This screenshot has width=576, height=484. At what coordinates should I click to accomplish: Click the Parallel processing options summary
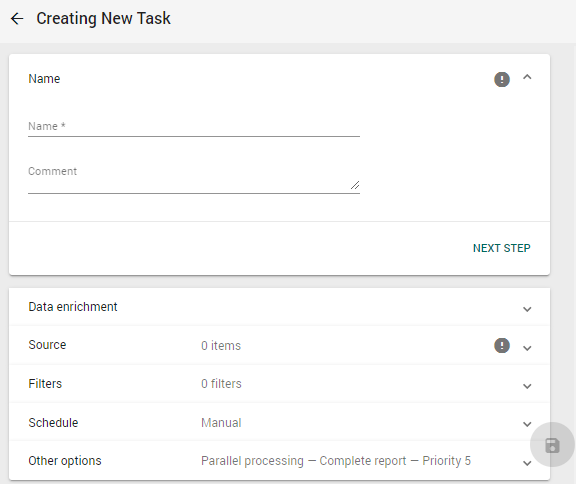[336, 461]
